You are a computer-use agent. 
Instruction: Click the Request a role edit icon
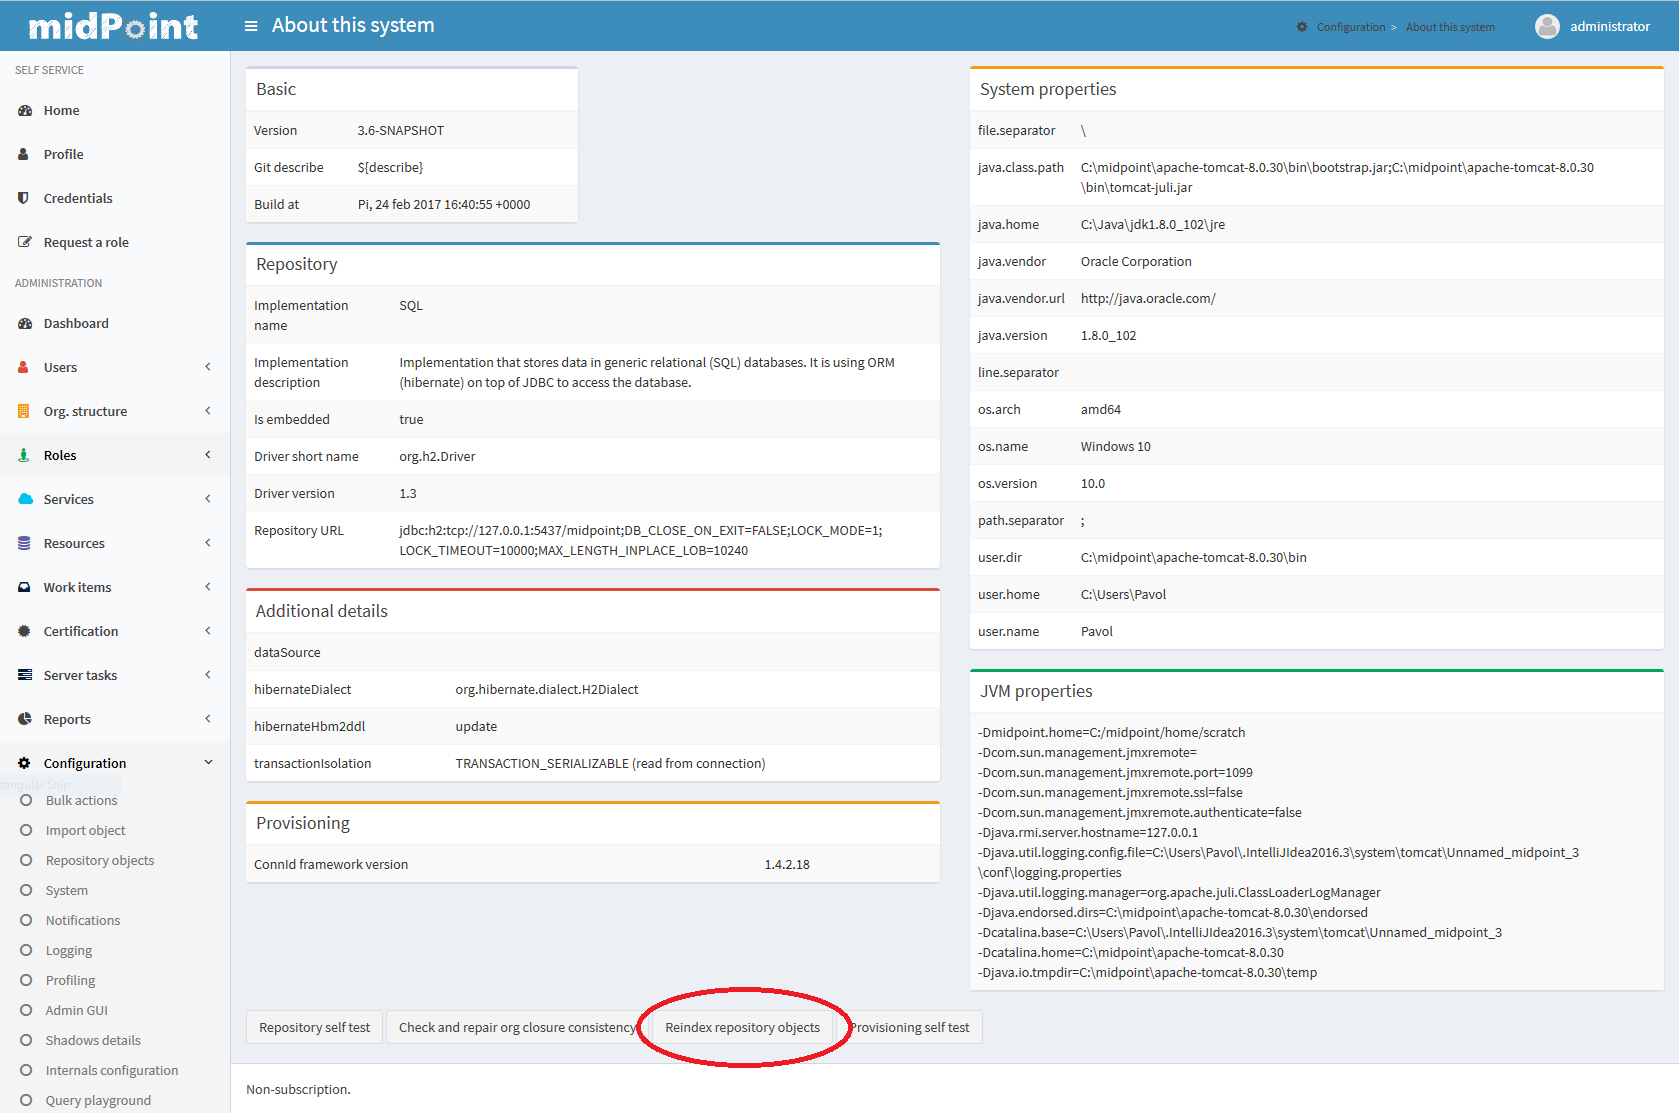(x=25, y=242)
